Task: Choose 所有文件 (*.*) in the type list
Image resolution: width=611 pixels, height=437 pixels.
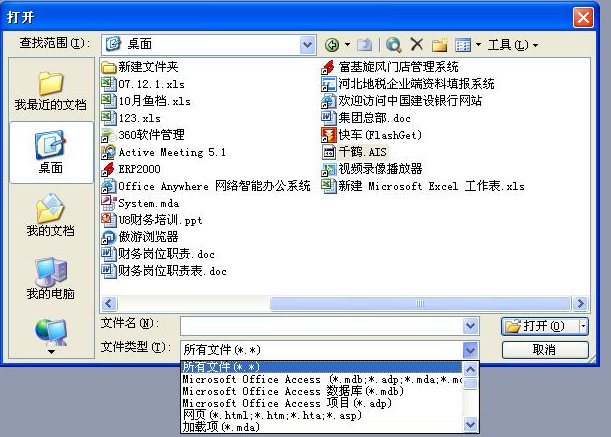Action: [321, 367]
